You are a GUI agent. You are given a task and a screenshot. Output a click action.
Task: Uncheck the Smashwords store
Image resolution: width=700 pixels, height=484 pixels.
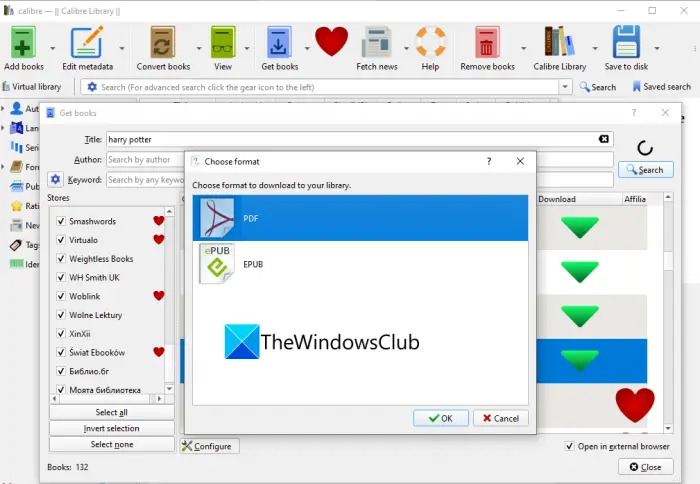point(61,221)
